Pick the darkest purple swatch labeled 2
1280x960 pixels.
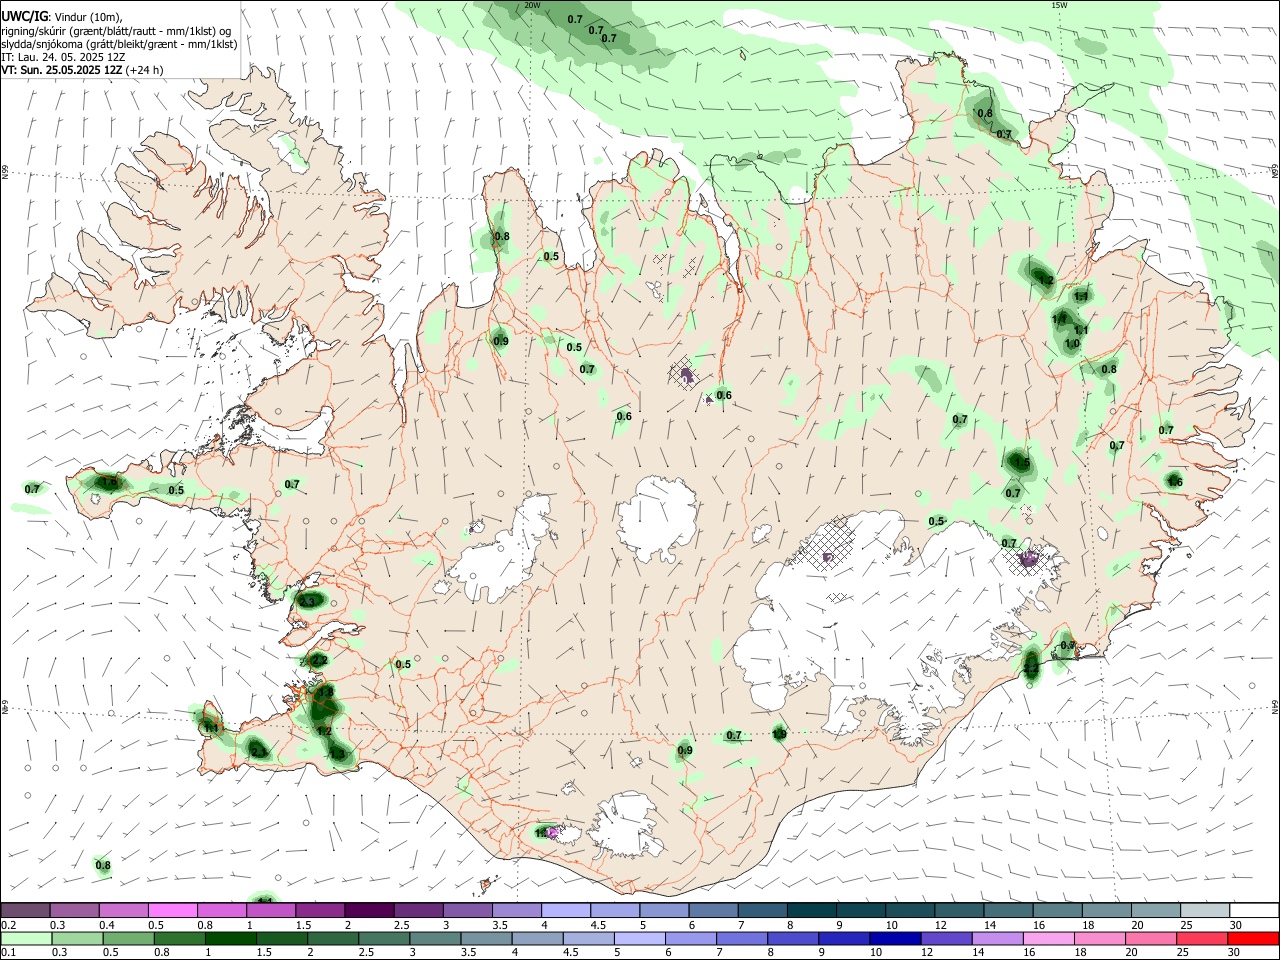pyautogui.click(x=368, y=911)
